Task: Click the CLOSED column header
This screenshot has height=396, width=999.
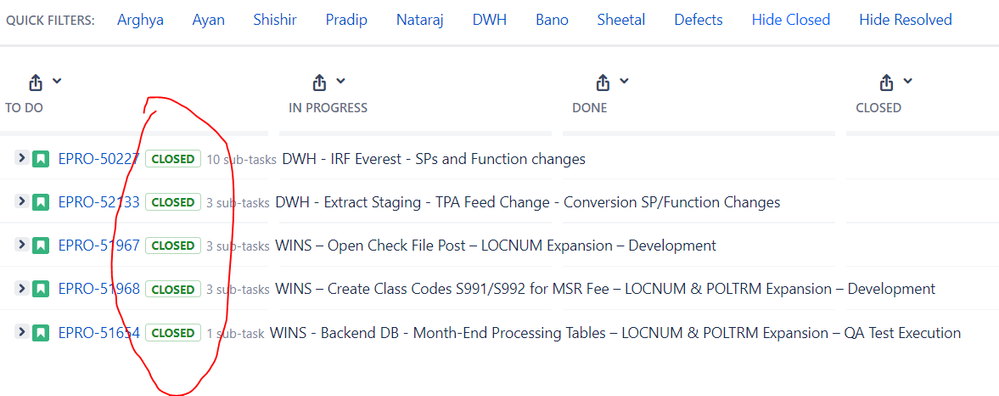Action: click(878, 108)
